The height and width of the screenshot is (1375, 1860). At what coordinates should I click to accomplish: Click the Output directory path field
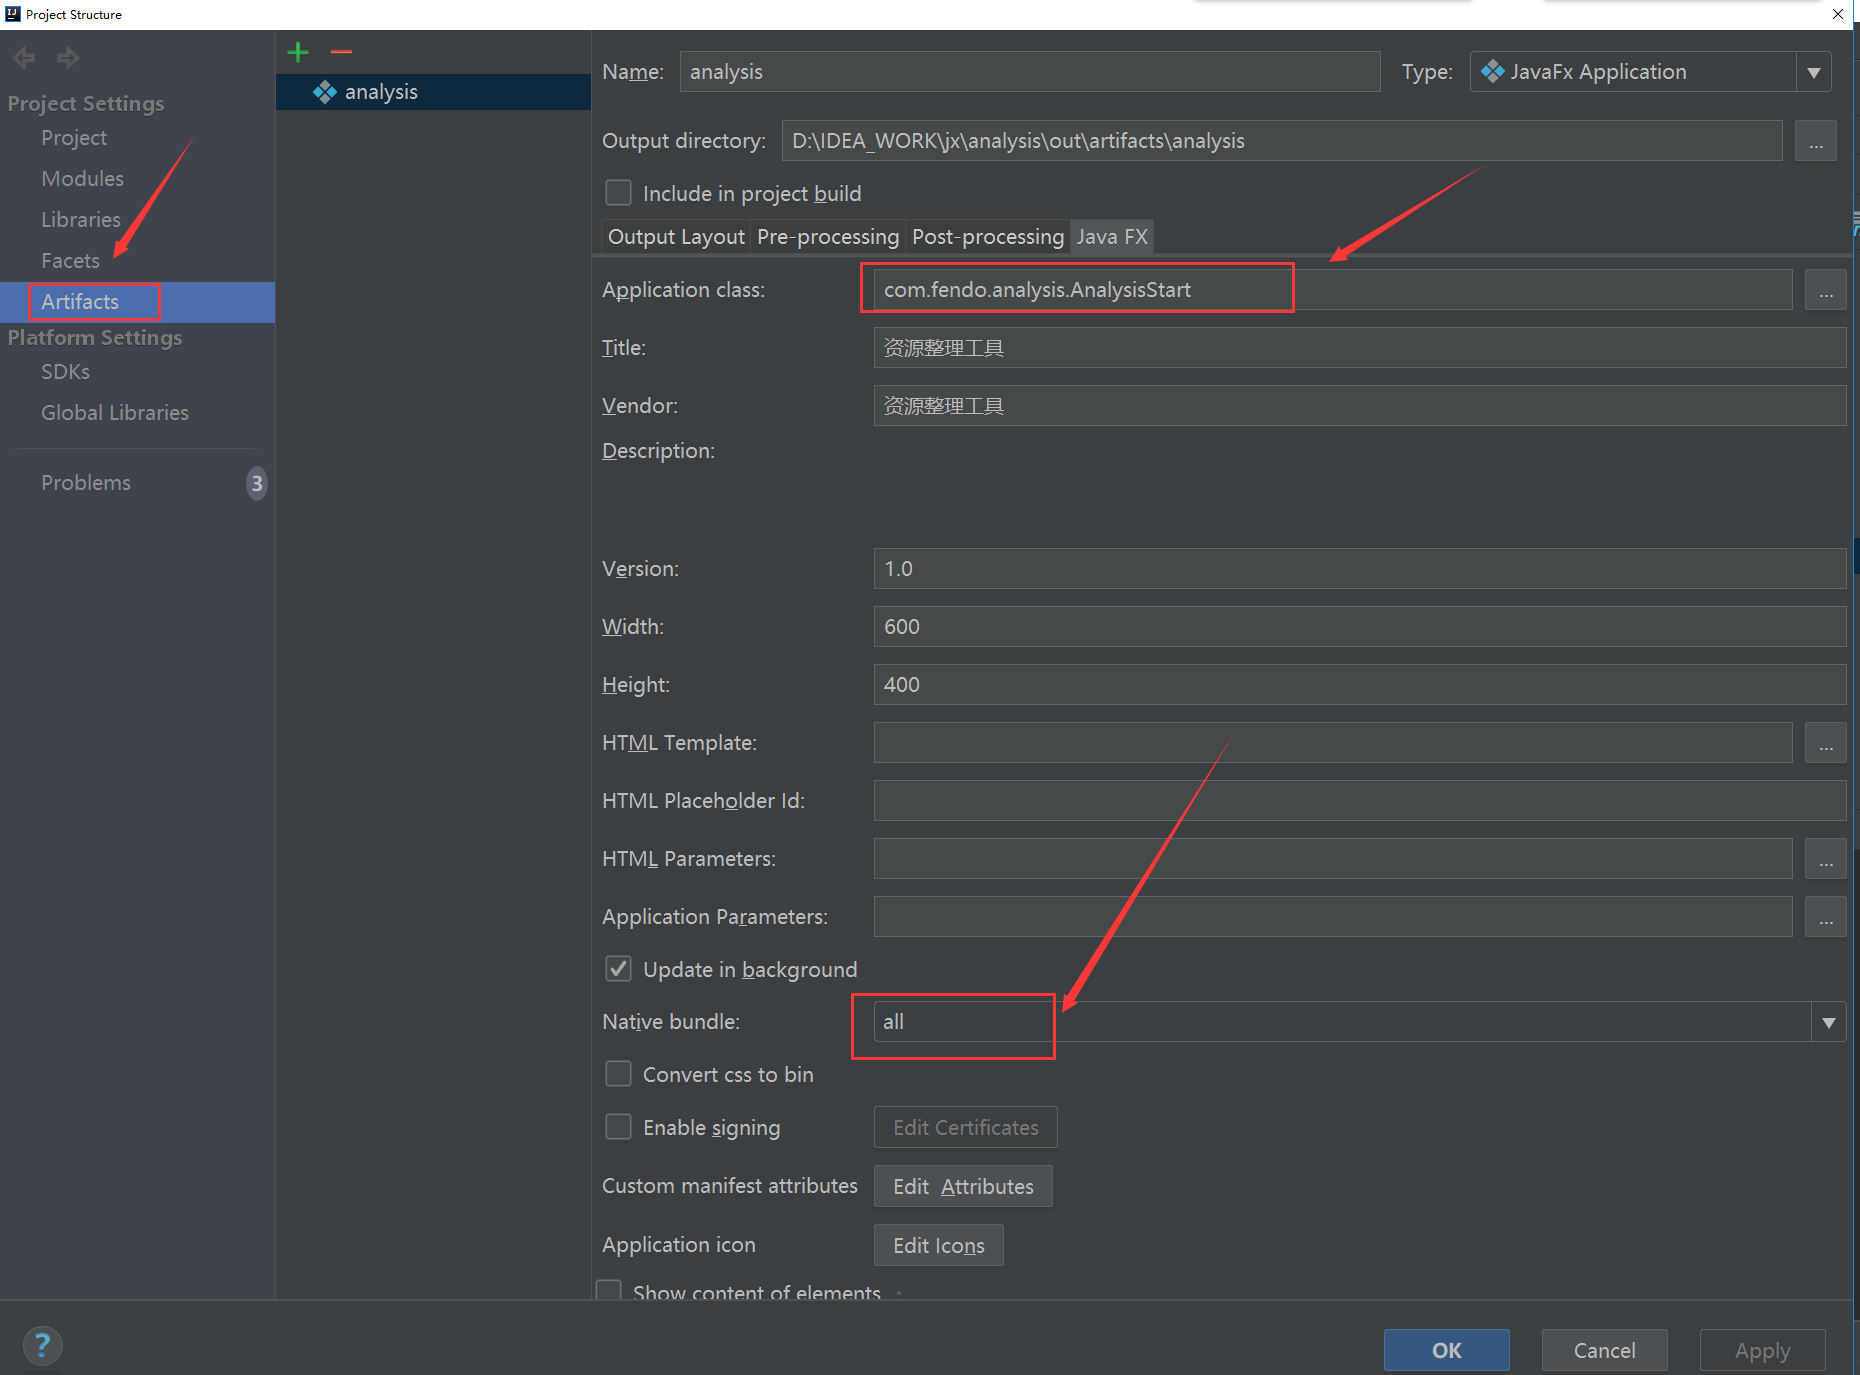(x=1282, y=141)
